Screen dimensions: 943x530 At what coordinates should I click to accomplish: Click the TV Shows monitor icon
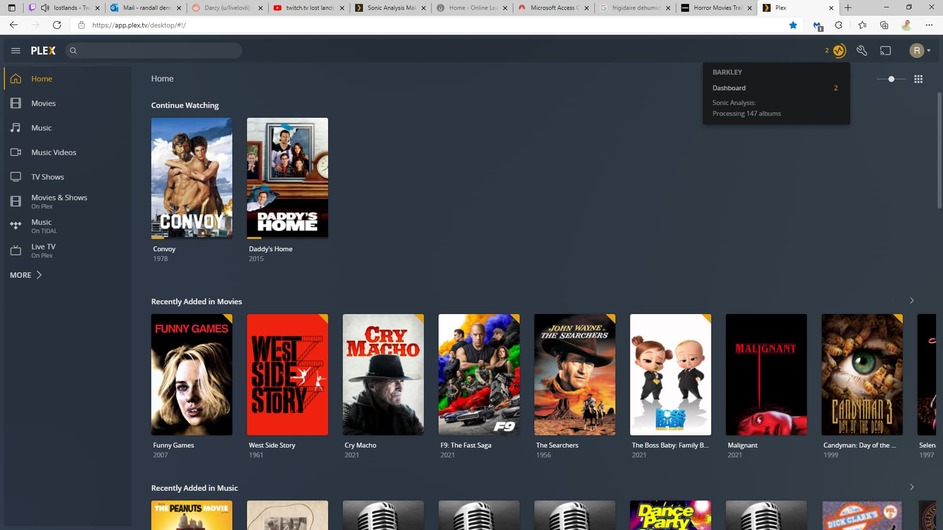[16, 177]
